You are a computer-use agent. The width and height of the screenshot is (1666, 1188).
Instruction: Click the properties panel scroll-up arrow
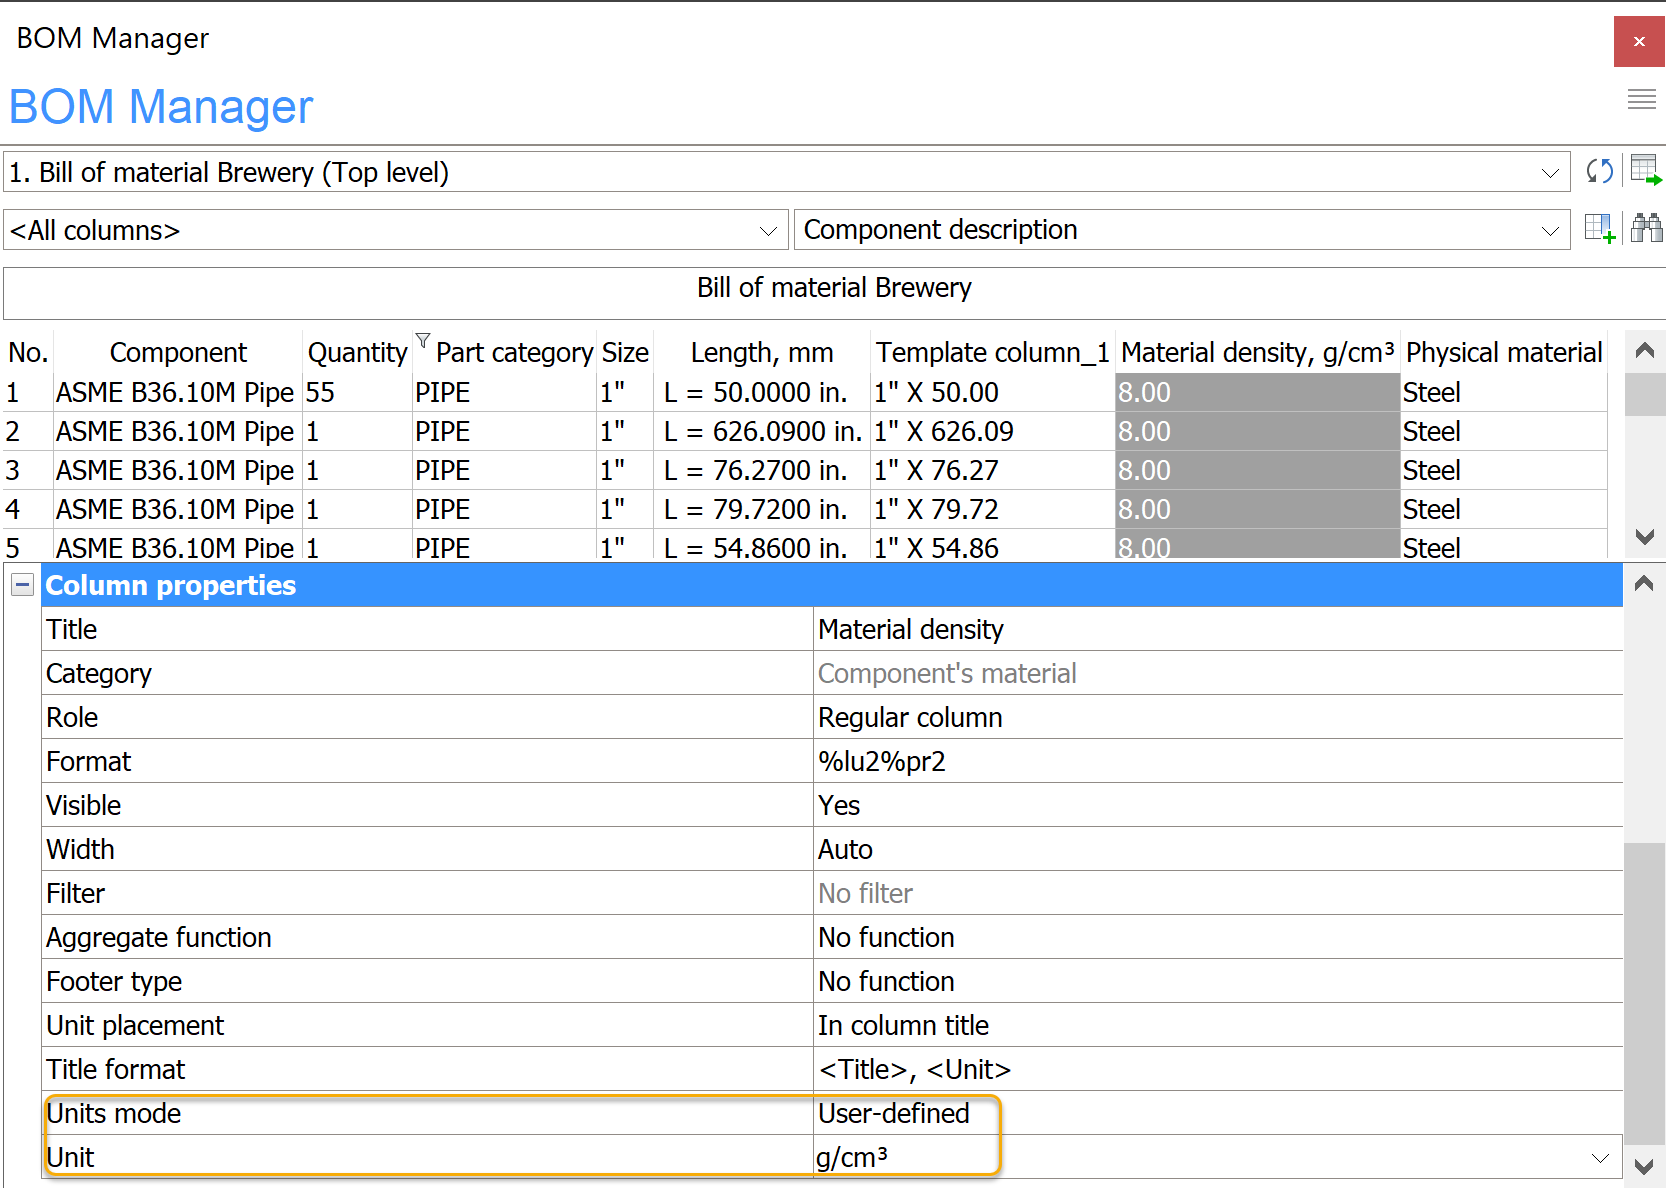[1643, 584]
